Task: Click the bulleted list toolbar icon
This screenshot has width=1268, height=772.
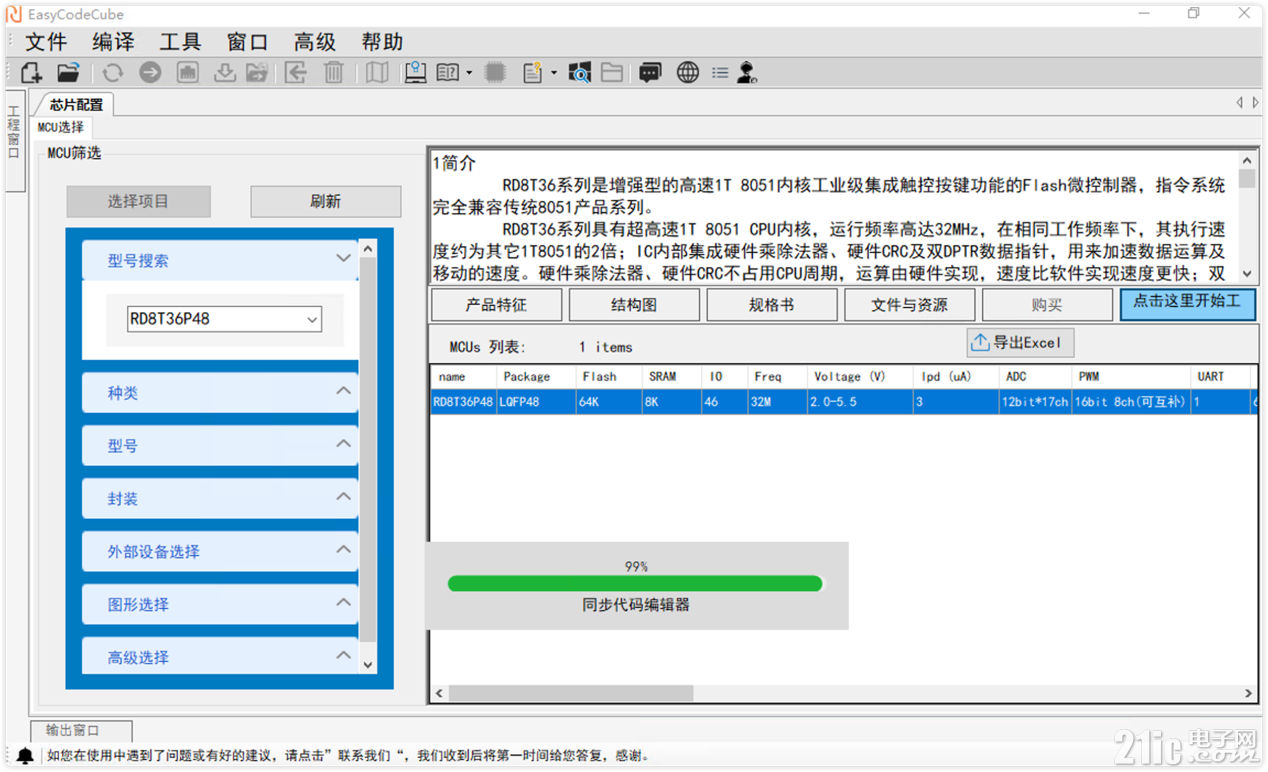Action: (x=720, y=73)
